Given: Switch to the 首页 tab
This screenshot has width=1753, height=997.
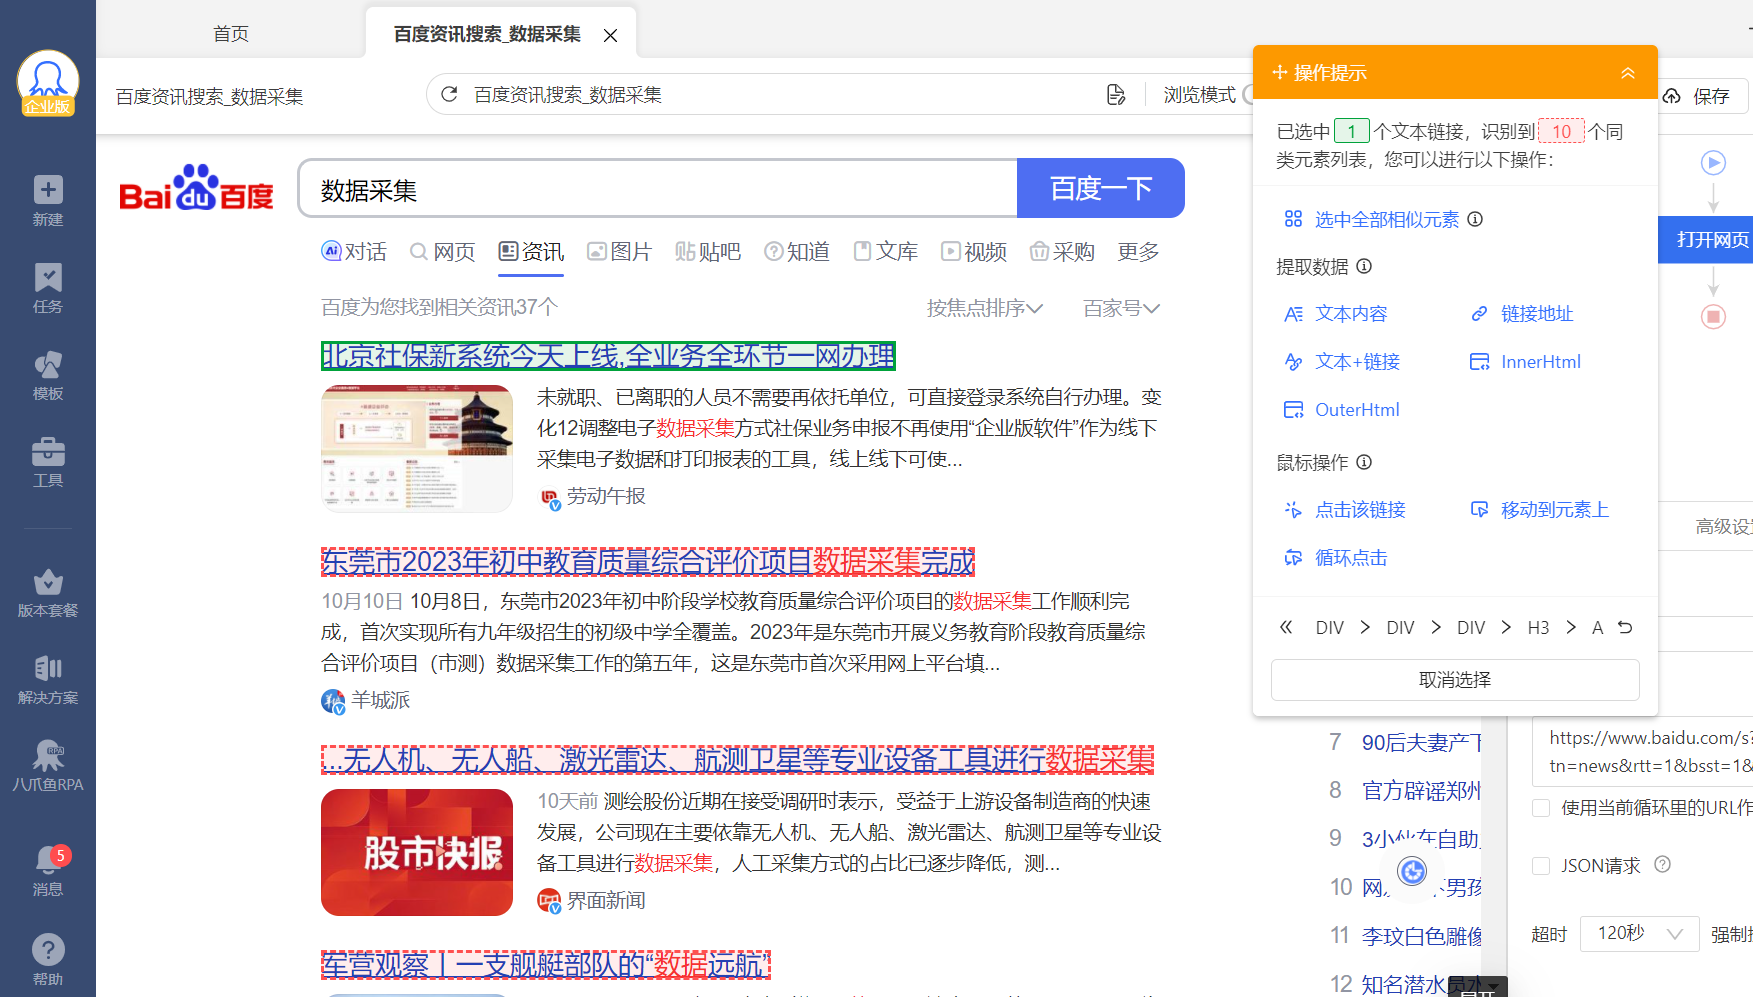Looking at the screenshot, I should tap(231, 34).
